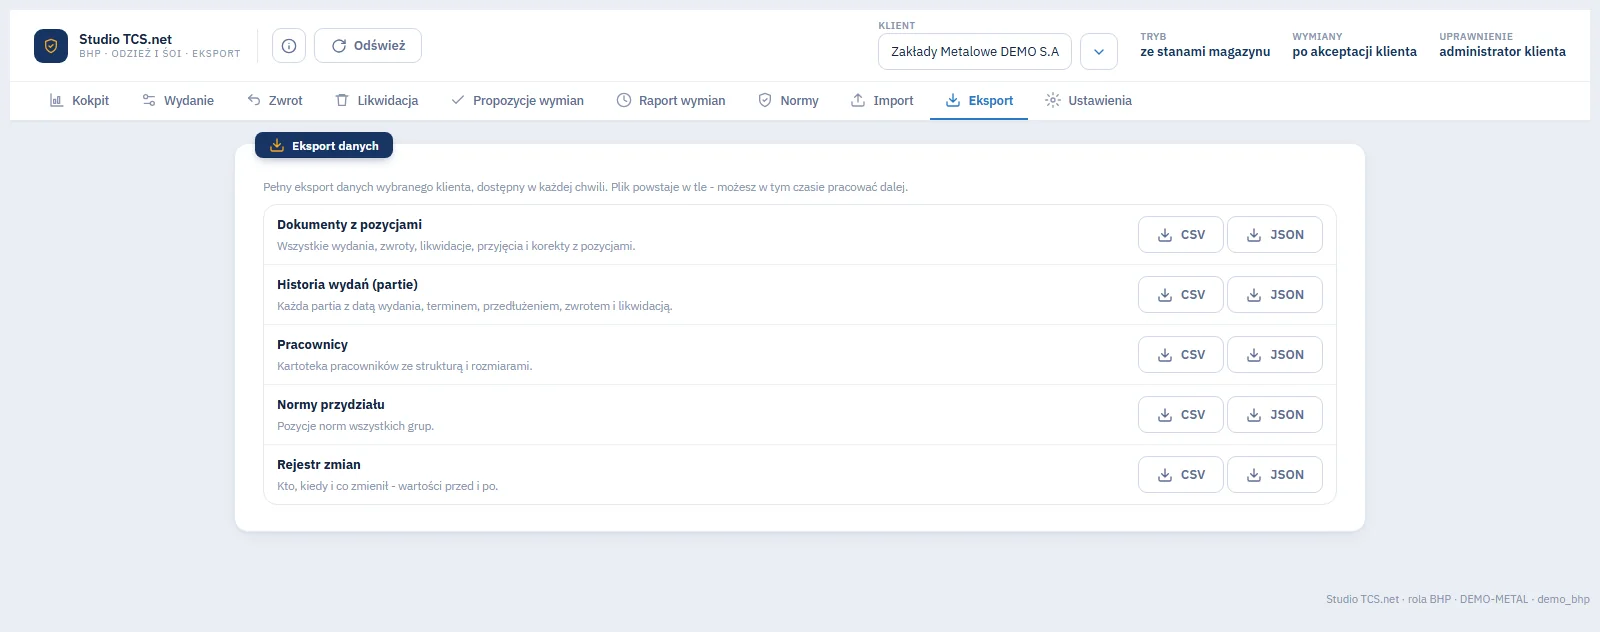Click the Studio TCS.net title text

click(x=125, y=39)
